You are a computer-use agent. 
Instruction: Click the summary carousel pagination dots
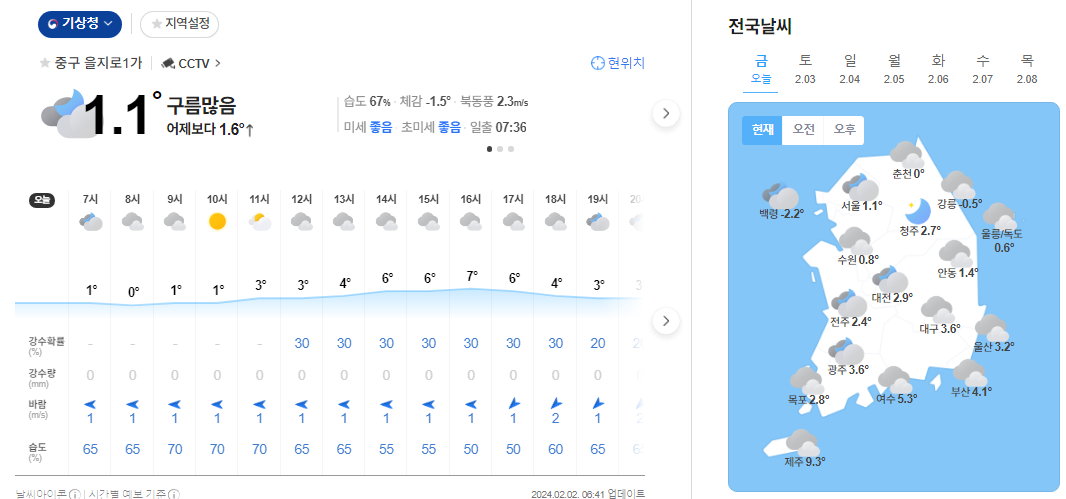coord(501,149)
